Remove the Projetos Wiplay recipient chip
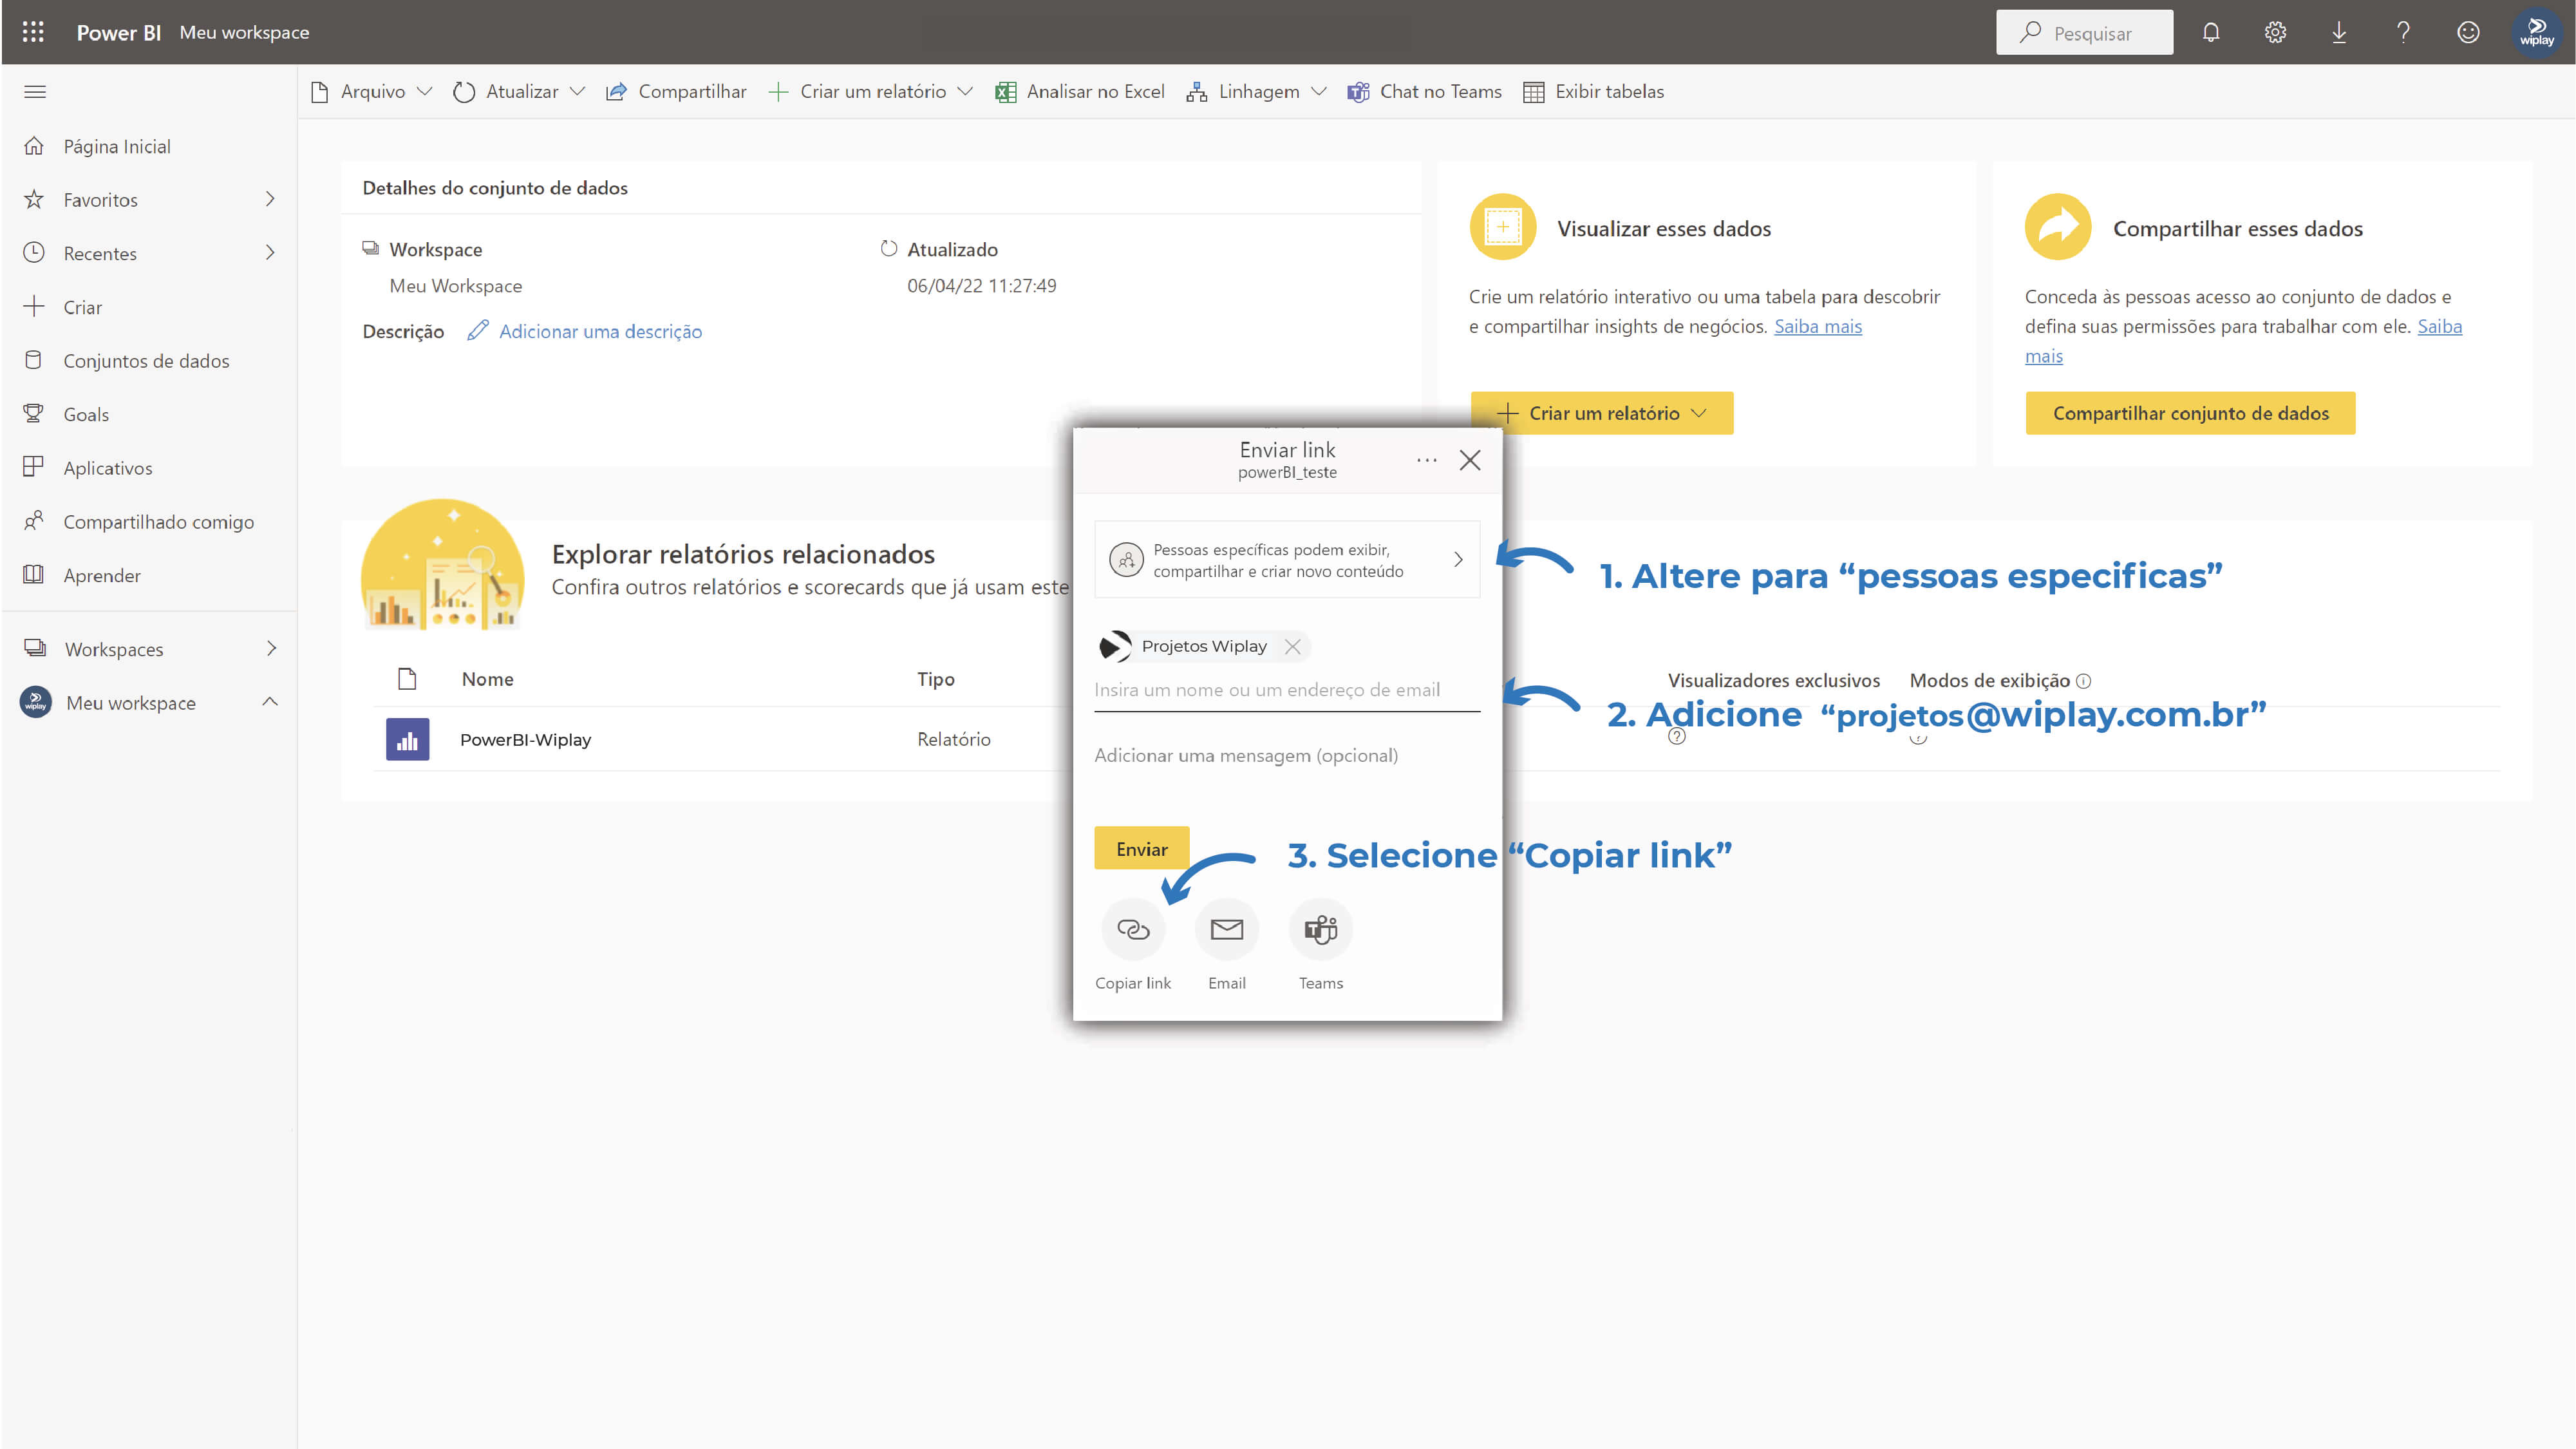2576x1449 pixels. pyautogui.click(x=1293, y=646)
